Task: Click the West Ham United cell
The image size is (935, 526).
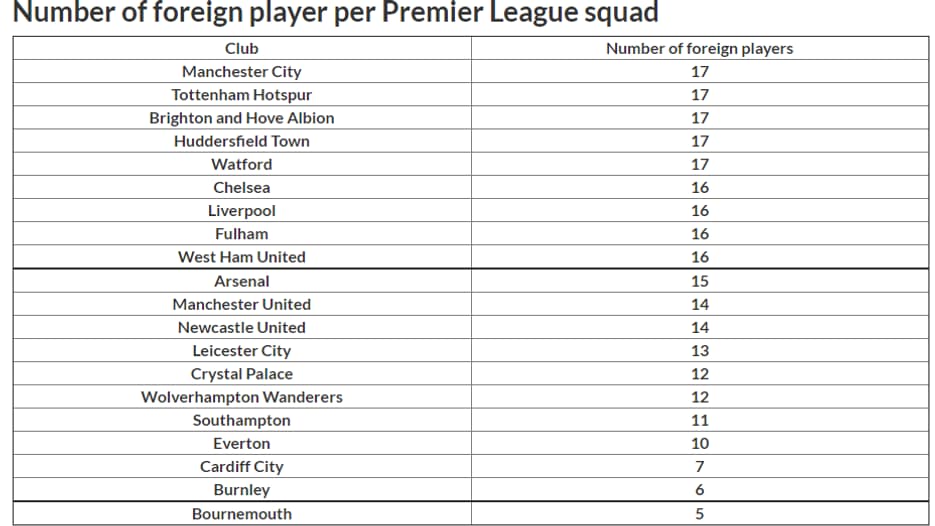Action: [x=242, y=258]
